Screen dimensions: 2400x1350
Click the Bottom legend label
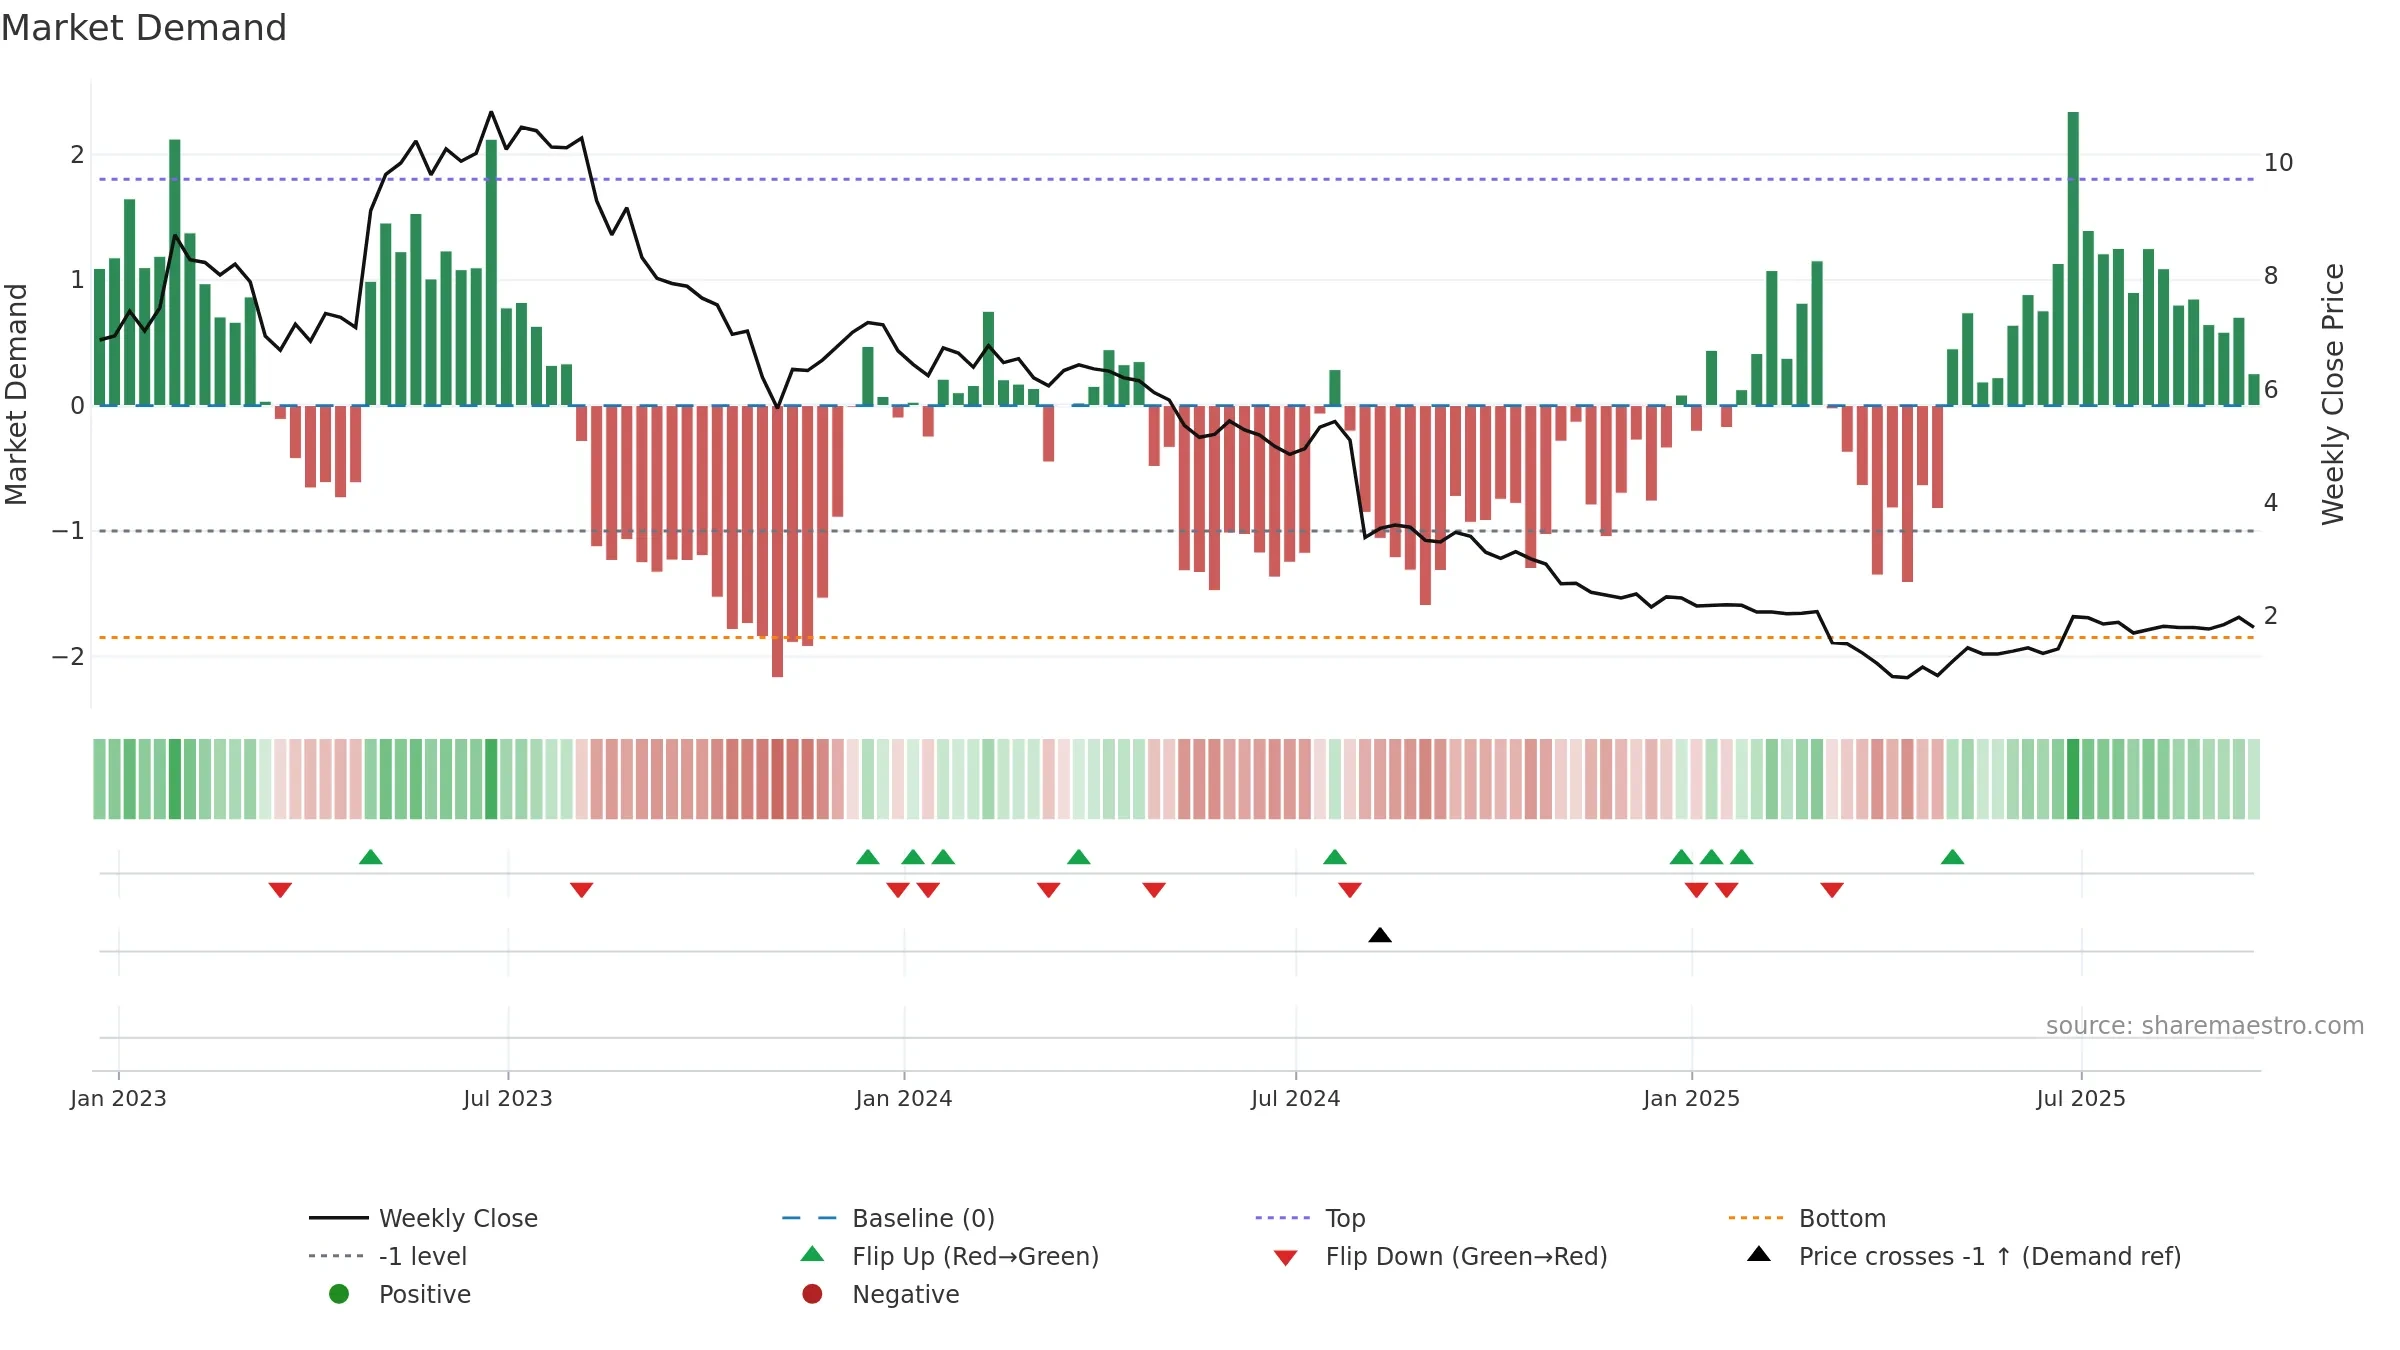click(1842, 1218)
